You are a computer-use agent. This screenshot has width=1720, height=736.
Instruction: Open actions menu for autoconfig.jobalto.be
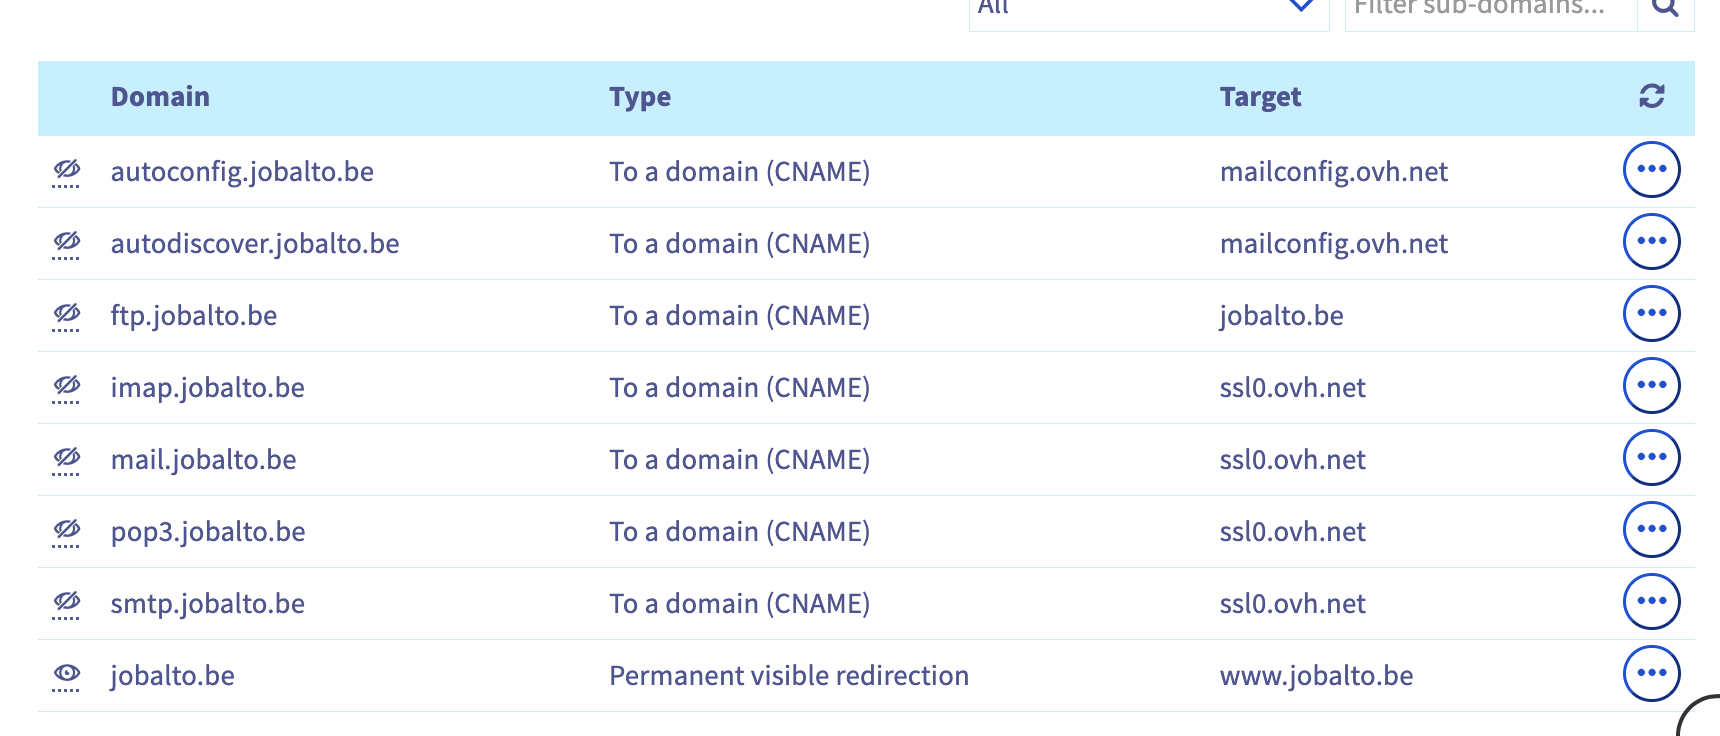[x=1651, y=170]
